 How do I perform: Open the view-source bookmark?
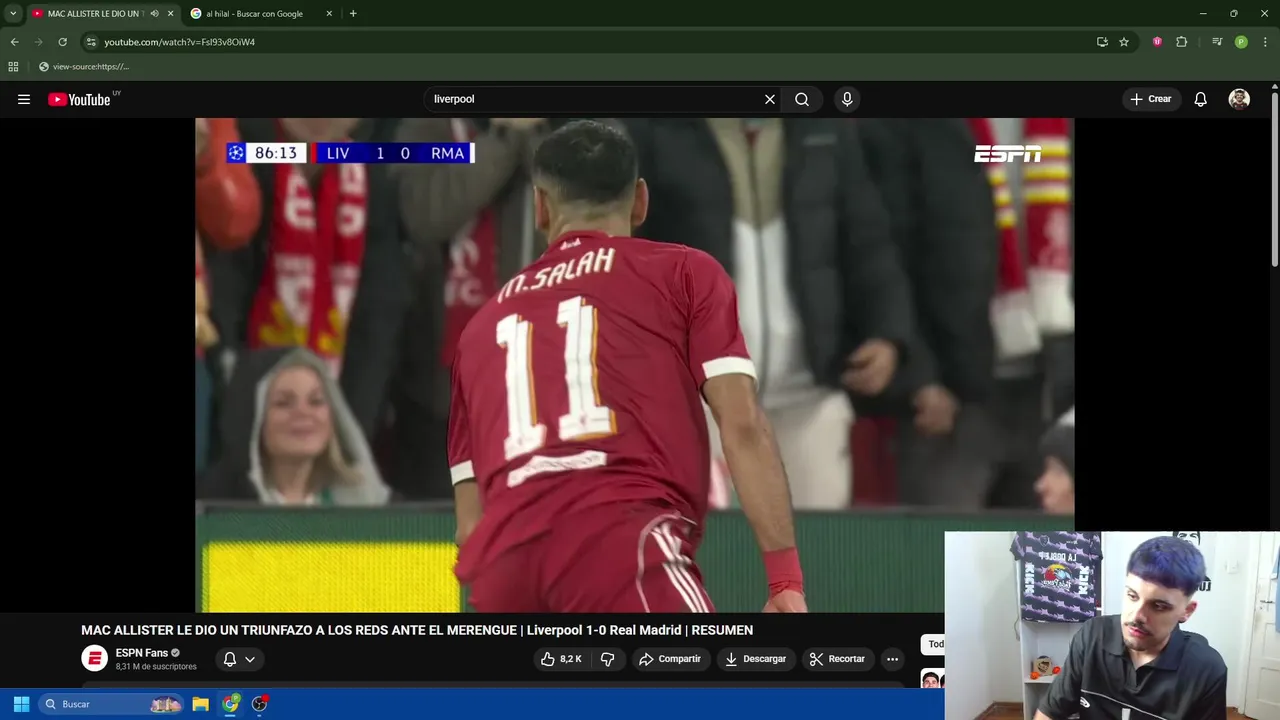[x=84, y=67]
